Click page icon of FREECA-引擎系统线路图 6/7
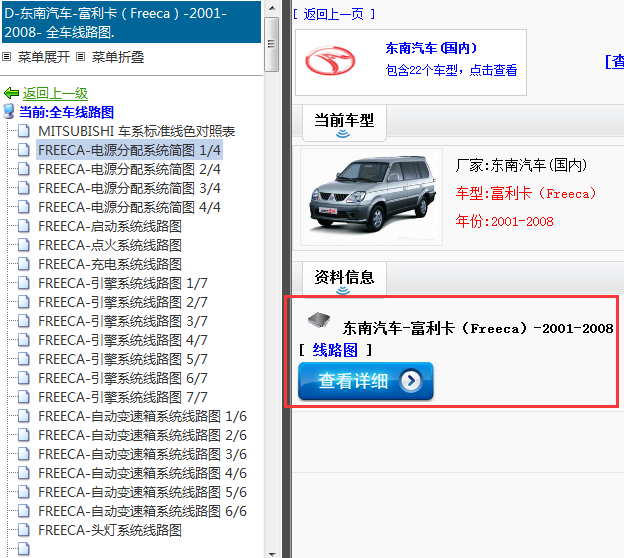 [24, 378]
